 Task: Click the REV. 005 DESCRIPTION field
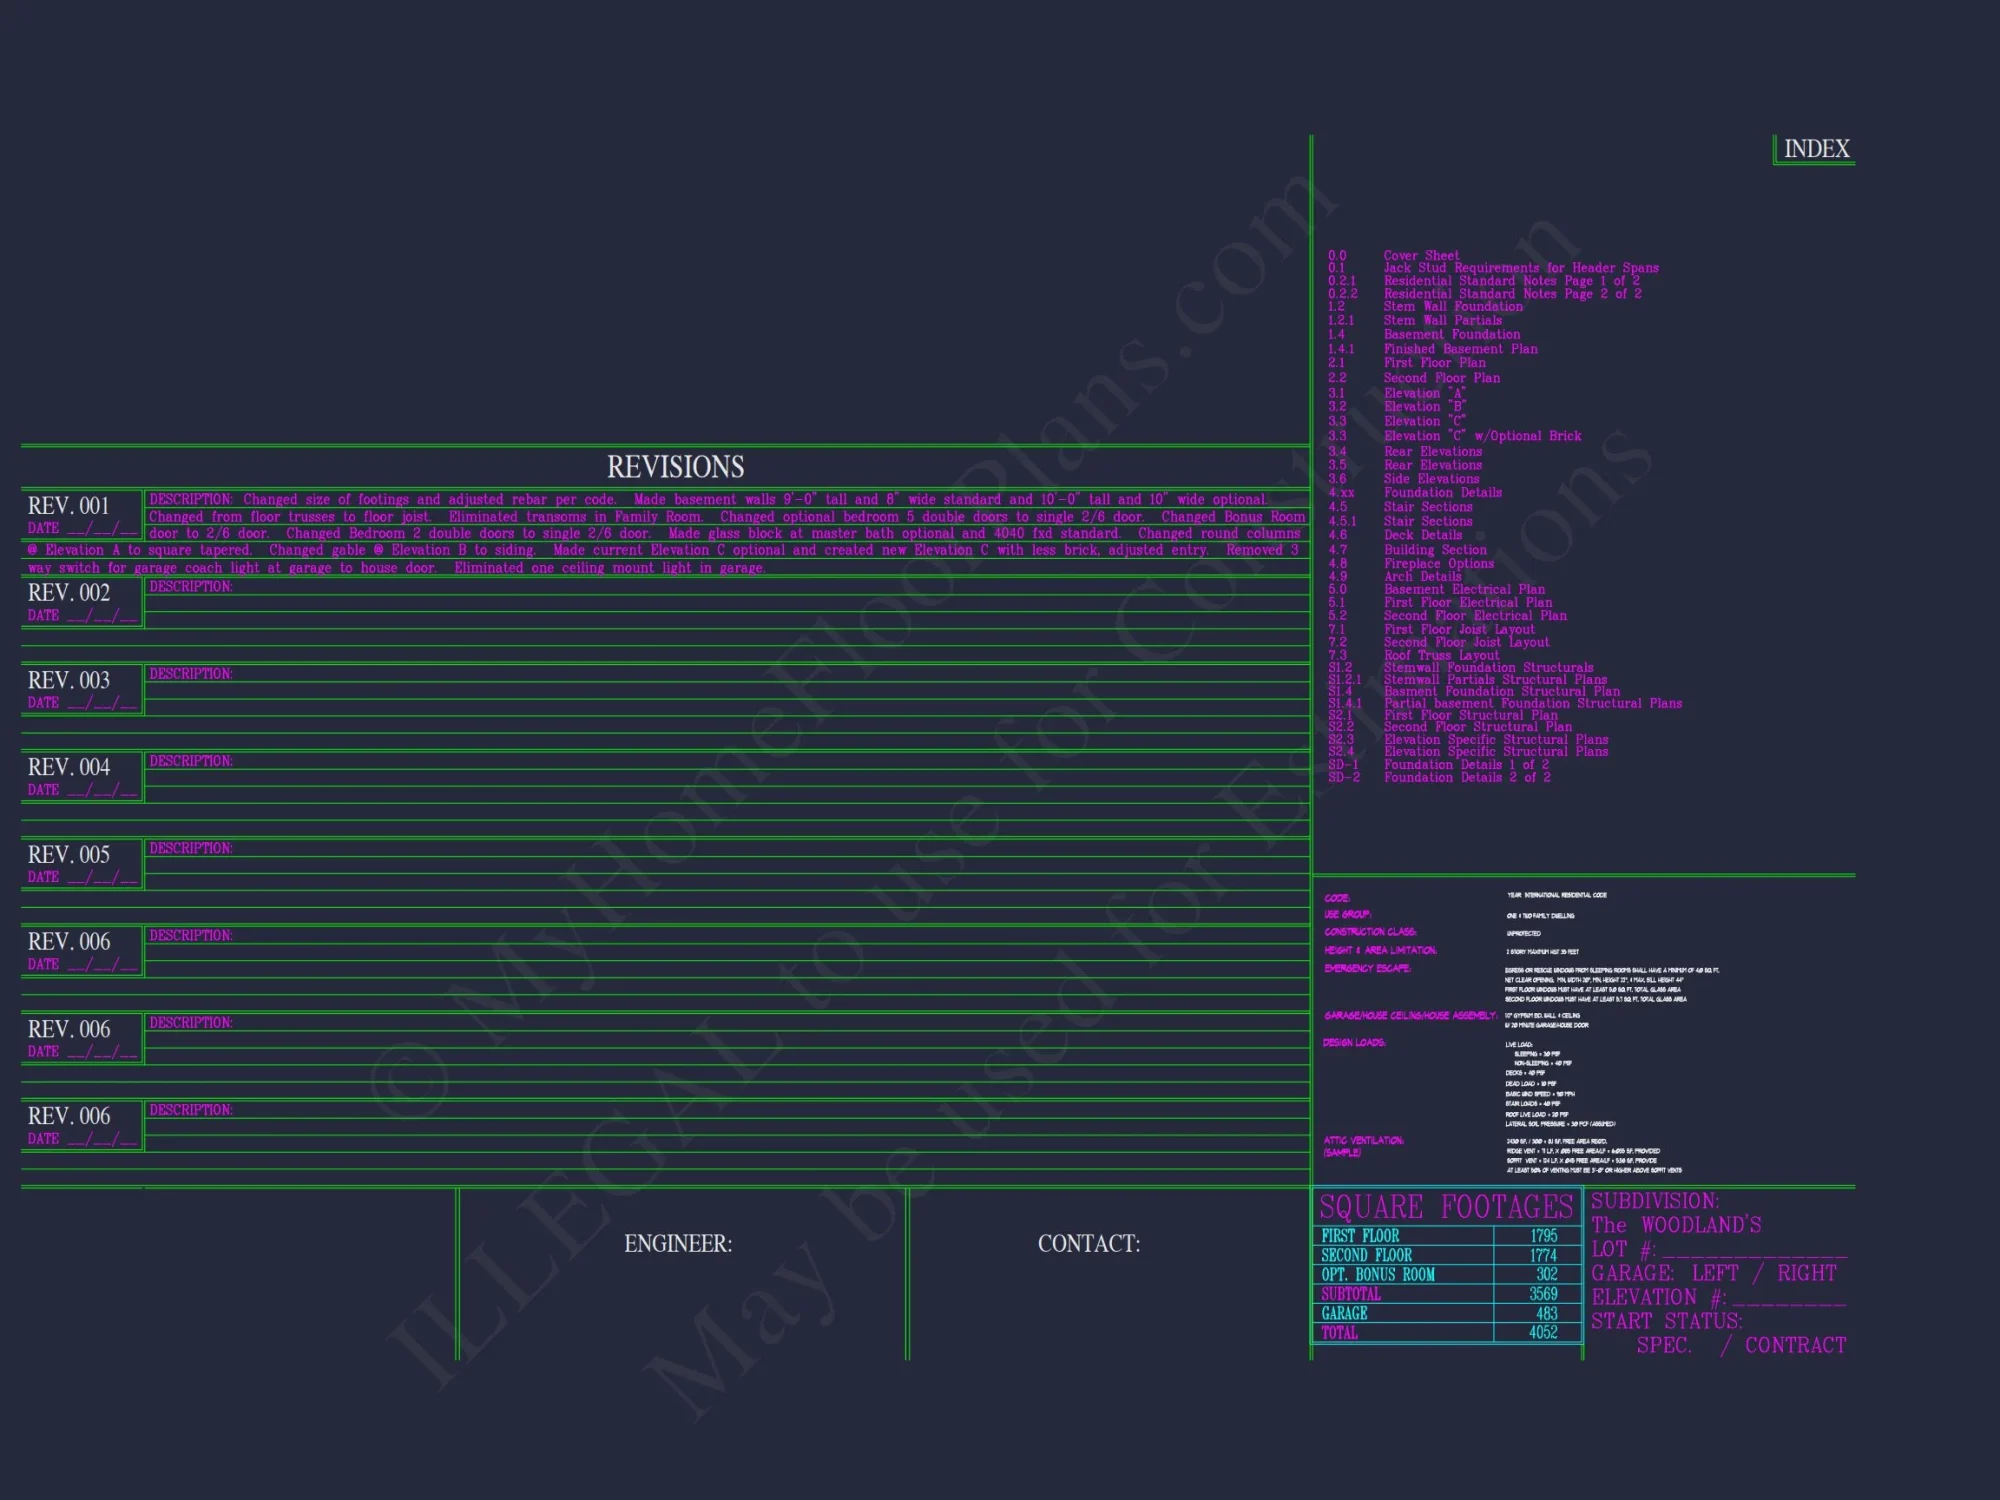tap(191, 848)
